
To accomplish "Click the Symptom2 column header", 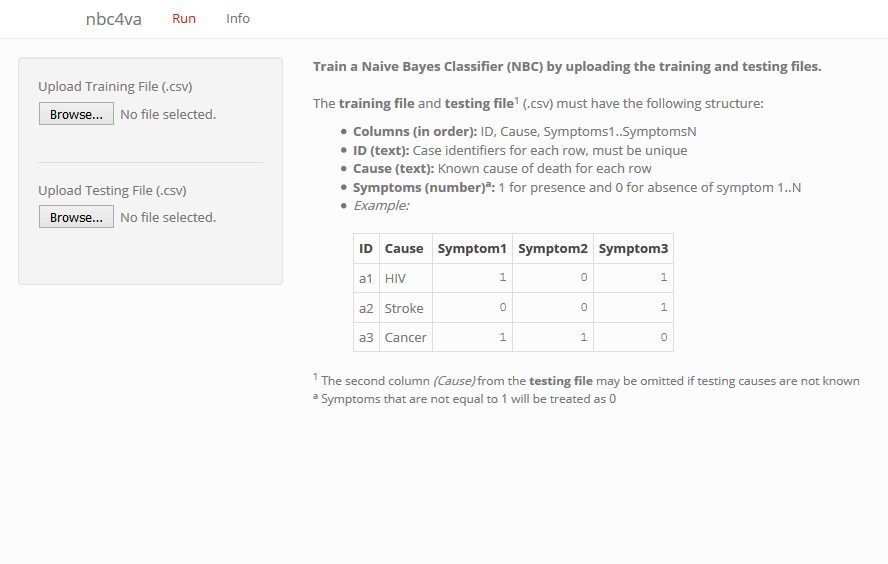I will 553,248.
